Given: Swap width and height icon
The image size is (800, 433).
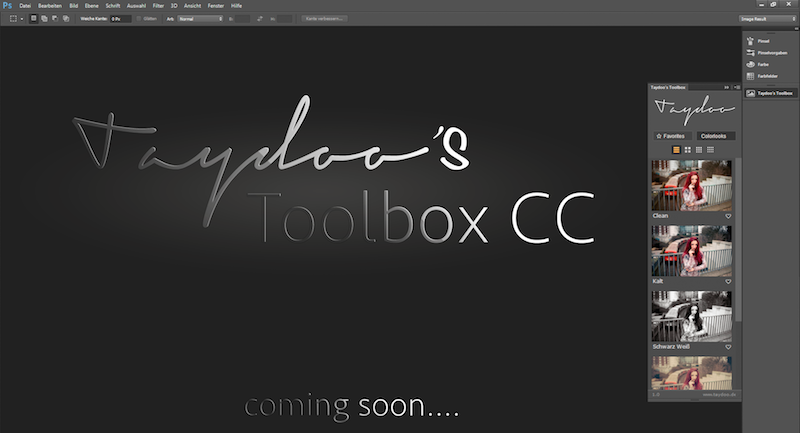Looking at the screenshot, I should 260,18.
